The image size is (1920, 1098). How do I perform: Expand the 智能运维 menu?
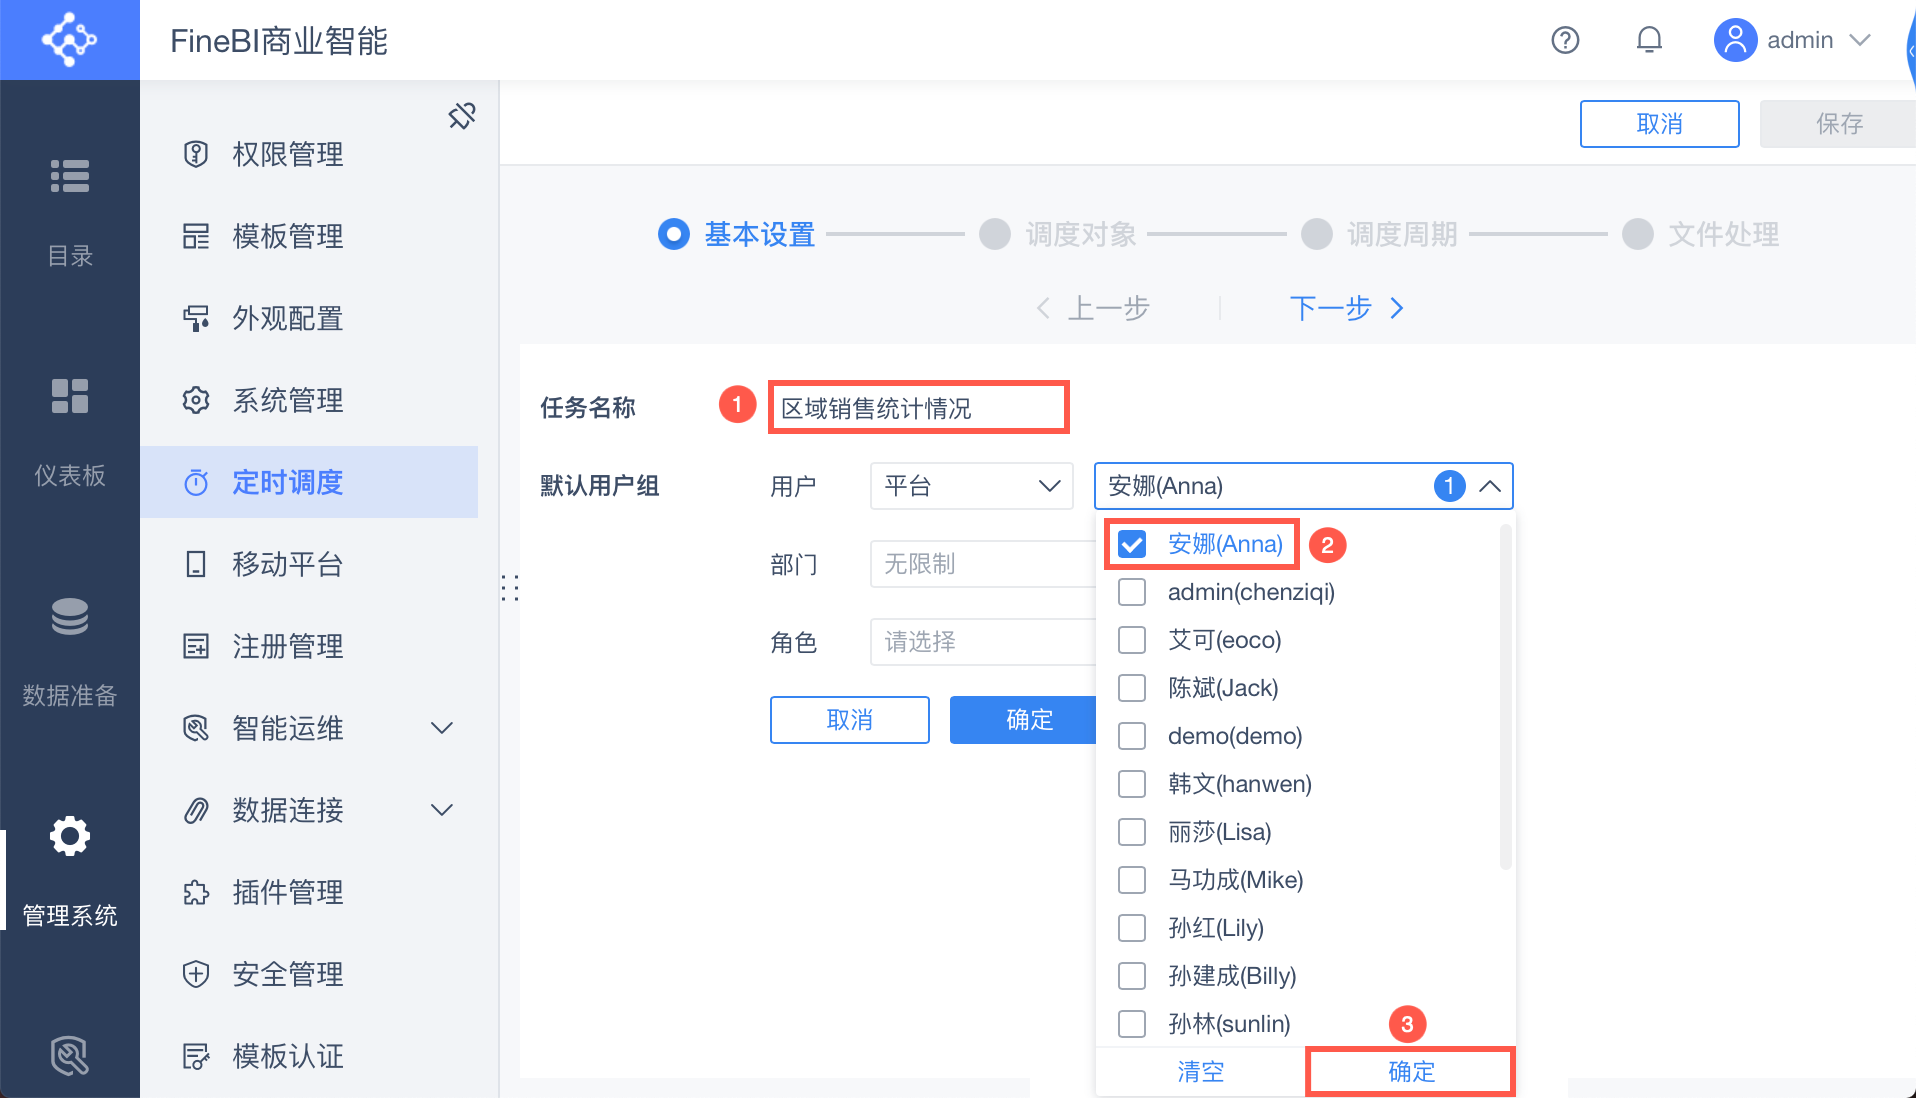click(x=441, y=728)
